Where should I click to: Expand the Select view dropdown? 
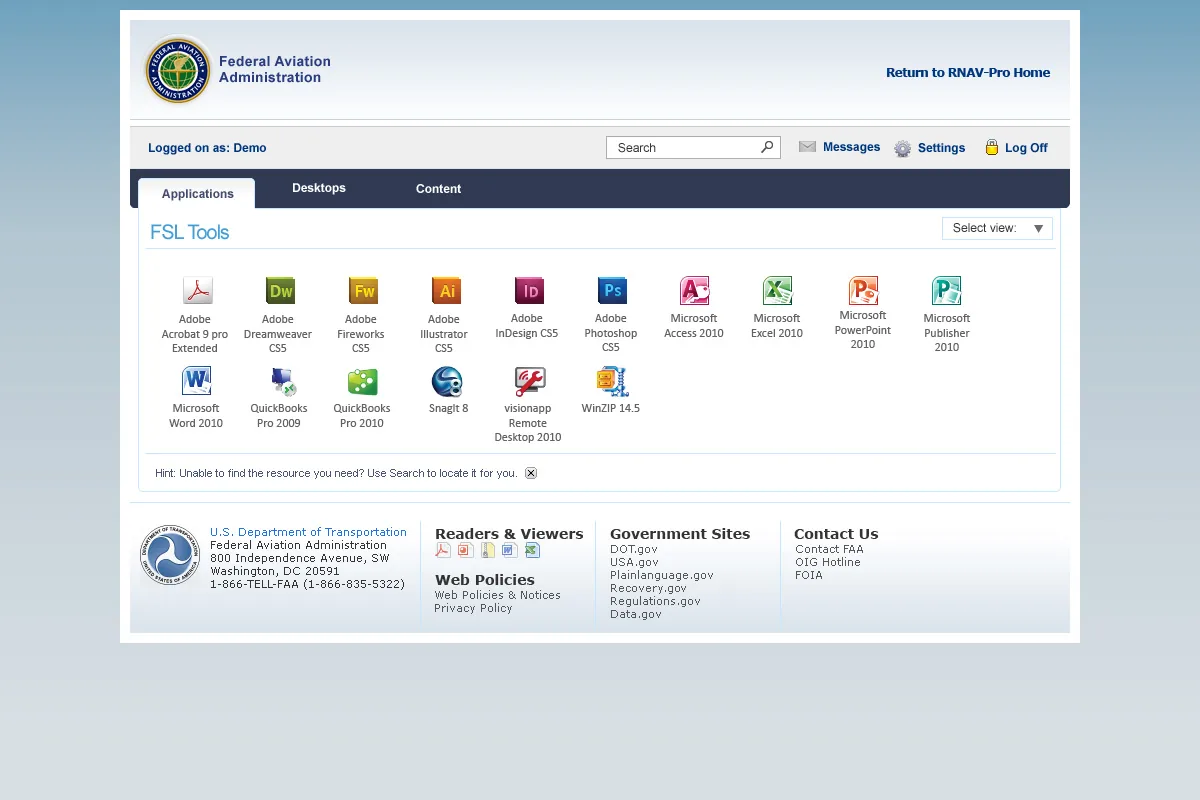[x=997, y=228]
